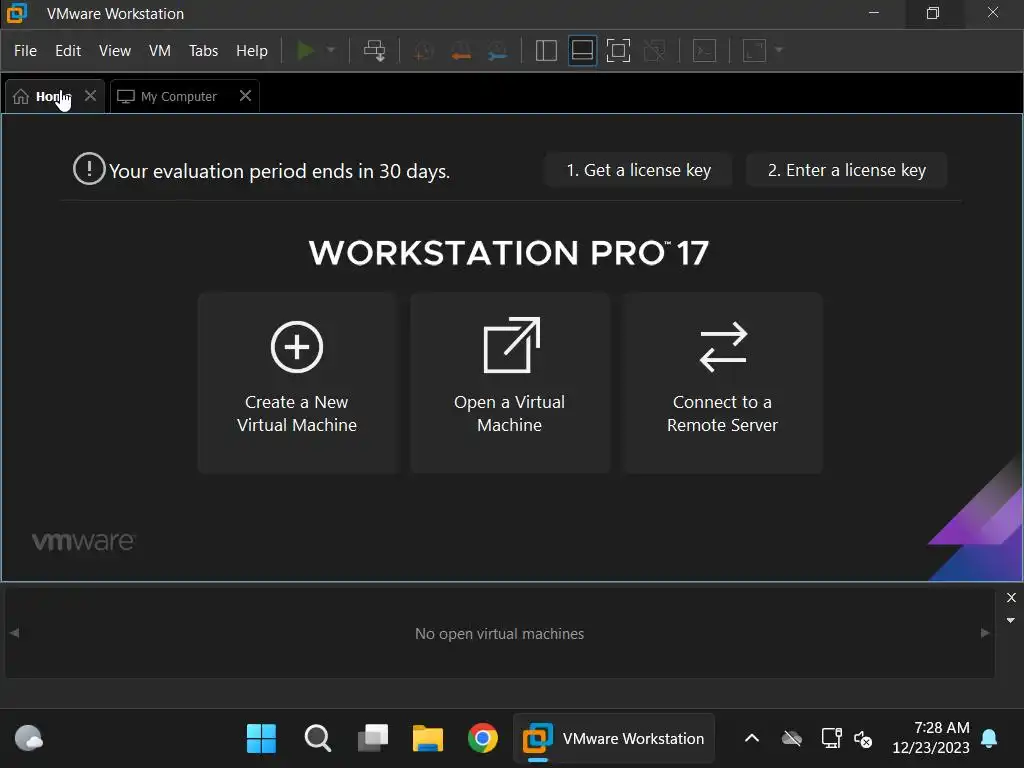The width and height of the screenshot is (1024, 768).
Task: Toggle the library sidebar view icon
Action: coord(546,50)
